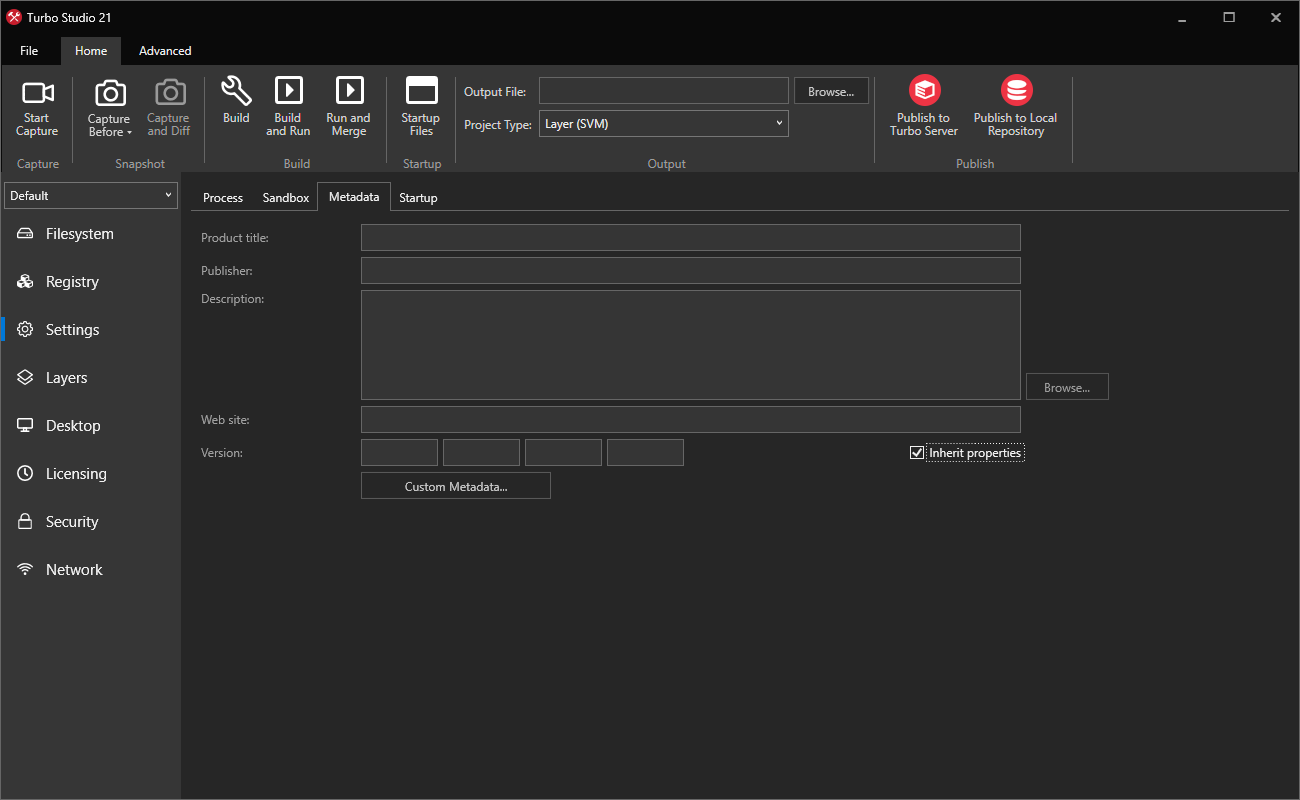Uncheck Inherit properties
Viewport: 1300px width, 800px height.
tap(917, 452)
